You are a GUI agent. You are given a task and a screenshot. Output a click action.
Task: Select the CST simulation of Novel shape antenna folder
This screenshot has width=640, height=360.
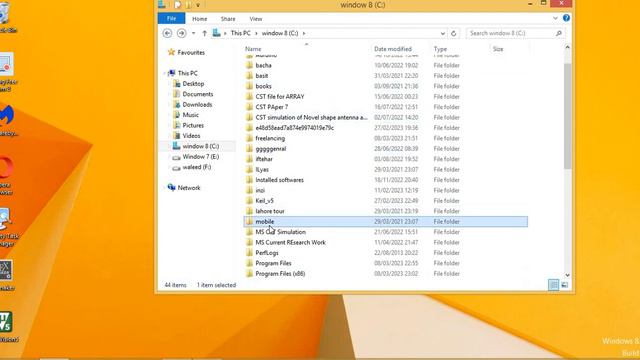coord(311,118)
